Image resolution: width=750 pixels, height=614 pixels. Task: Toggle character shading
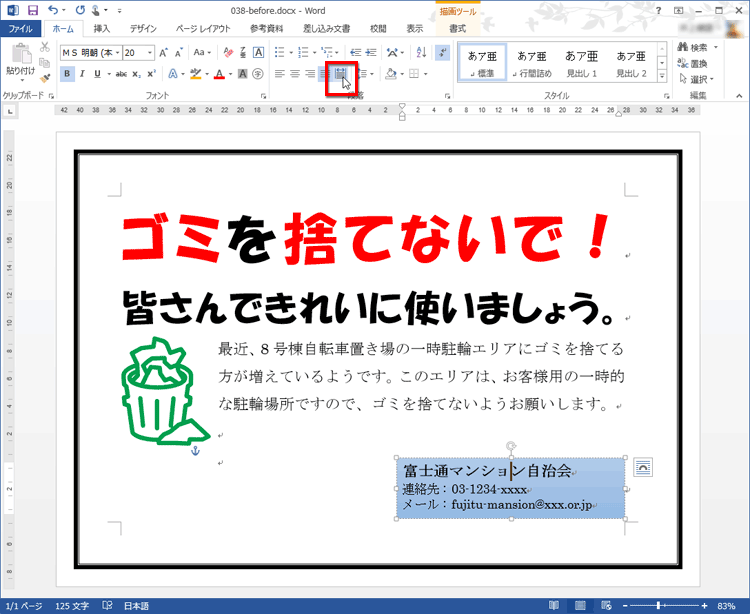(x=243, y=74)
